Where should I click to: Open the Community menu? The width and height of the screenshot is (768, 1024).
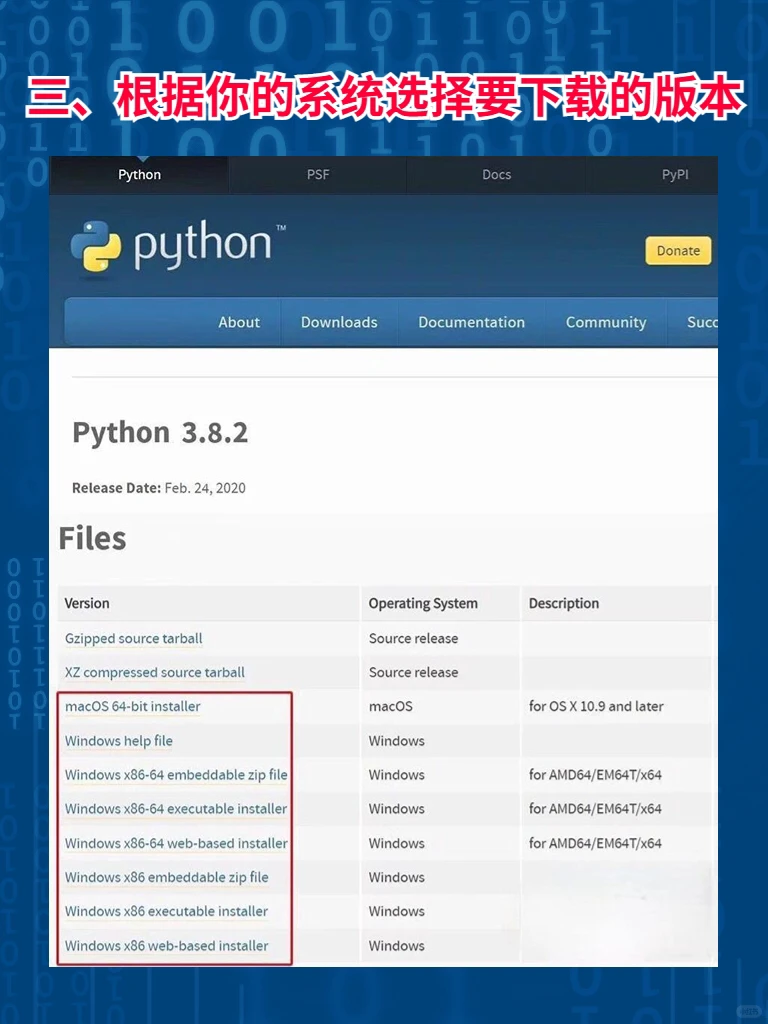coord(606,322)
